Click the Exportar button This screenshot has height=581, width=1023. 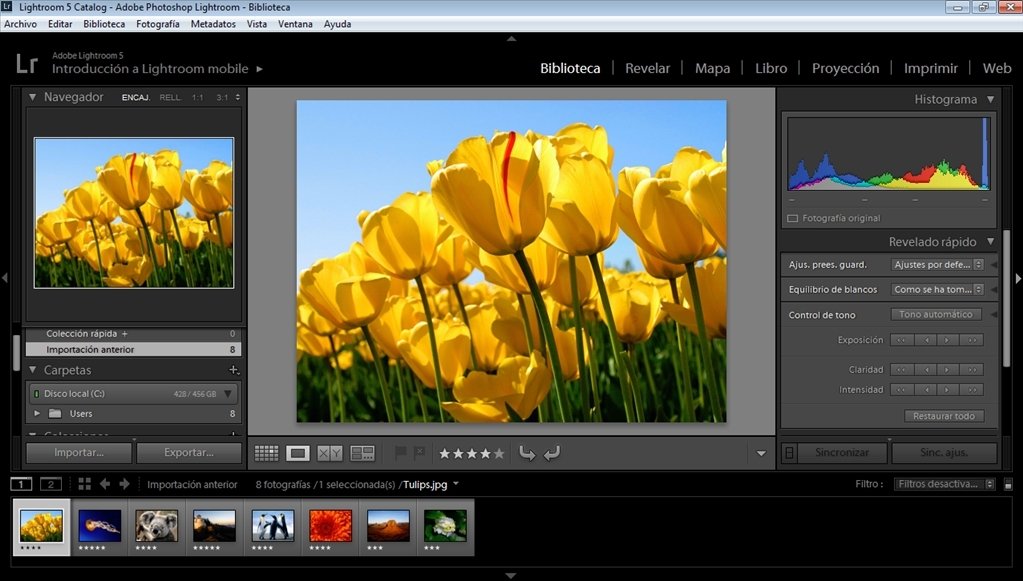(189, 452)
